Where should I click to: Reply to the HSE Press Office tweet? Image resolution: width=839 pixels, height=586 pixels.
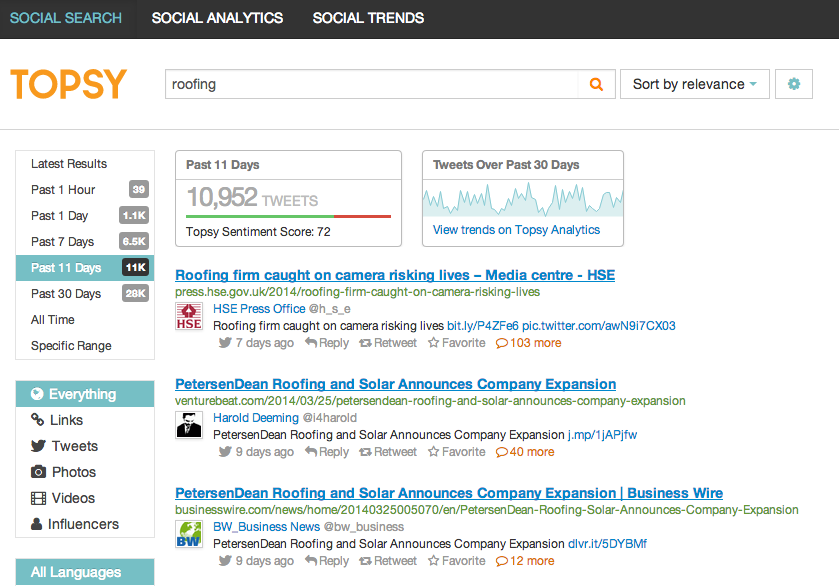327,343
